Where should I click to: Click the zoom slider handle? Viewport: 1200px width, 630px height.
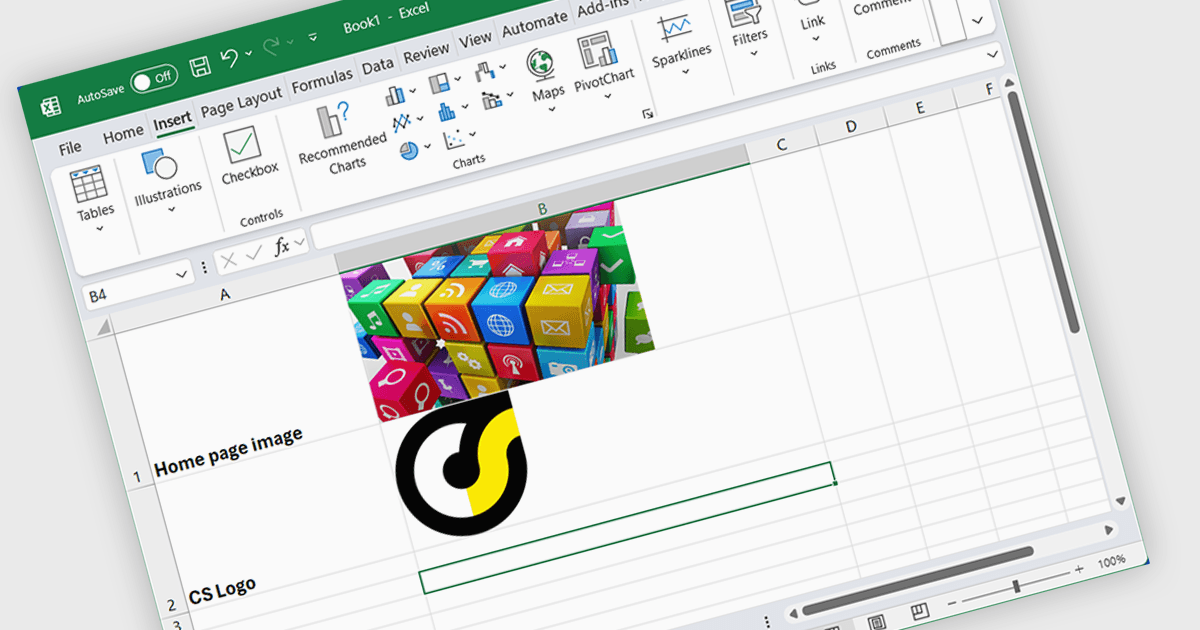1016,586
